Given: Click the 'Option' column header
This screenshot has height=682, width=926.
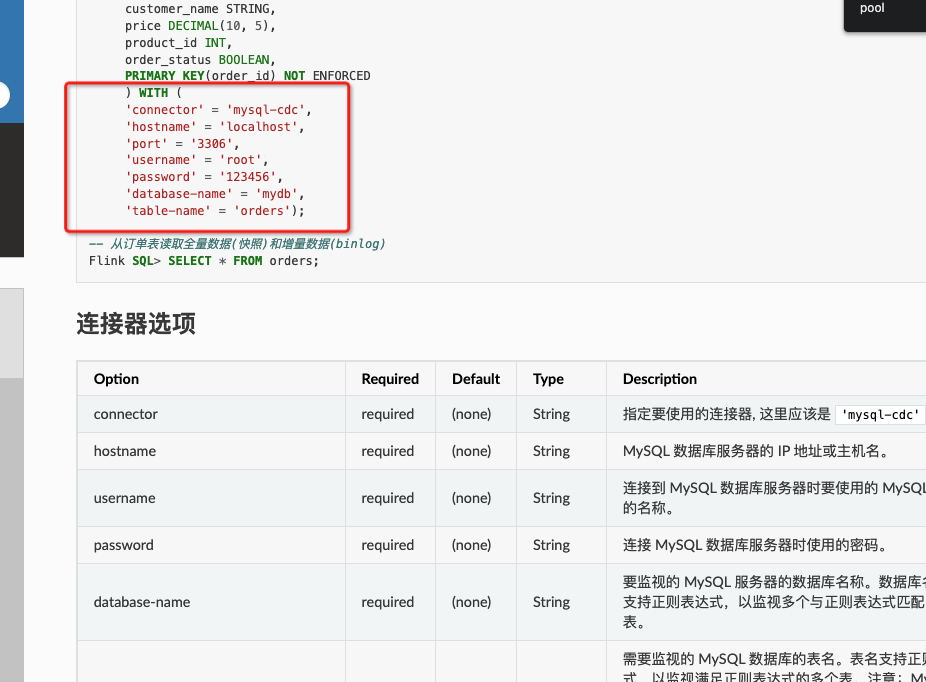Looking at the screenshot, I should (x=116, y=379).
